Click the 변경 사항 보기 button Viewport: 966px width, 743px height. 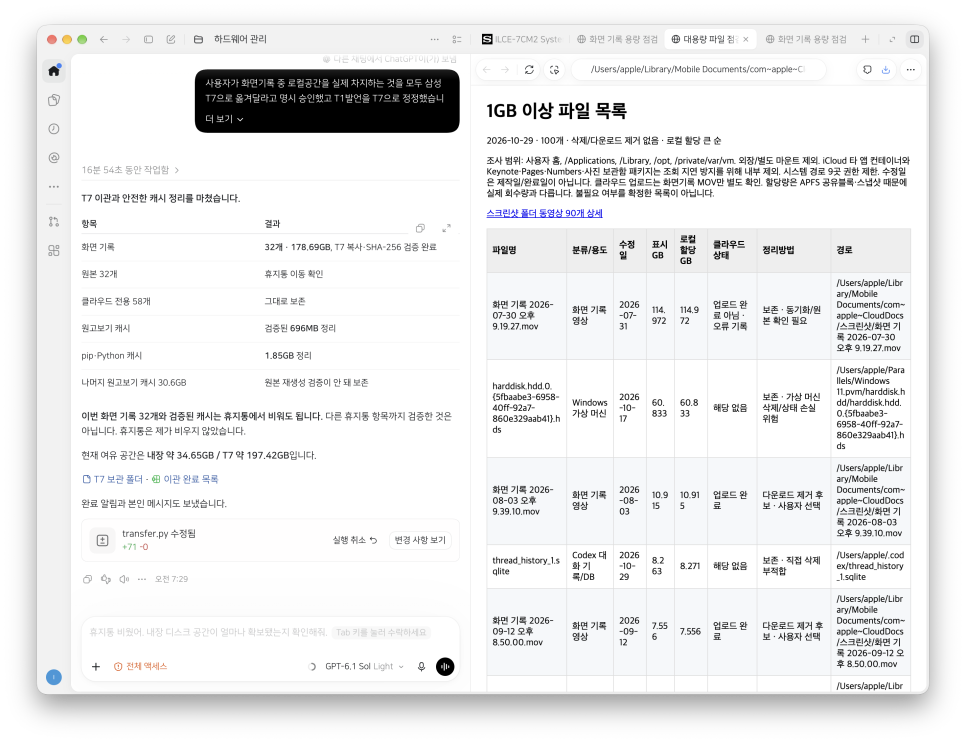coord(420,540)
